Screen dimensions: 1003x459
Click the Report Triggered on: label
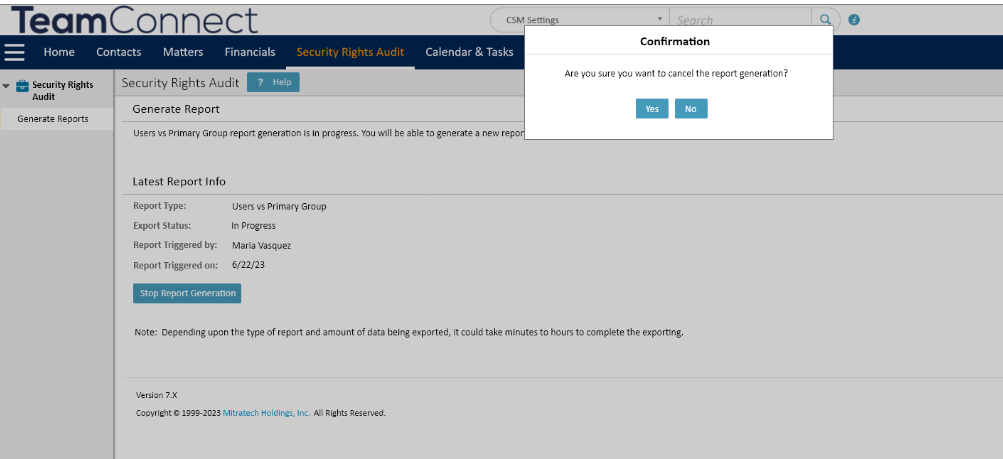click(x=176, y=265)
